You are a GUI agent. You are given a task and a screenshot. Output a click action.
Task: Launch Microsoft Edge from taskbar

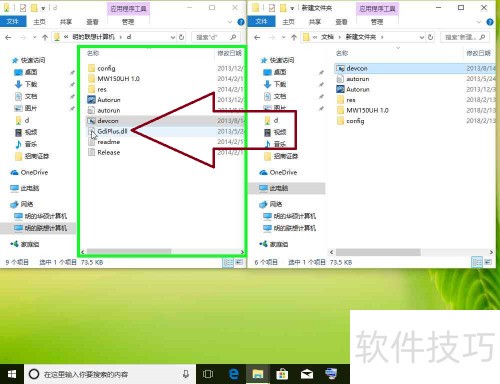tap(234, 374)
